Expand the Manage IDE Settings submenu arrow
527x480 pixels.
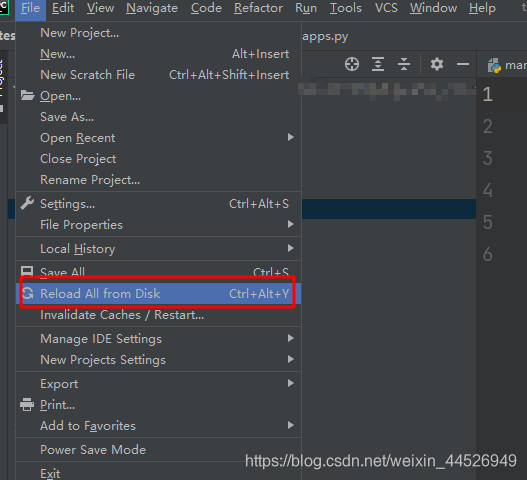[x=291, y=338]
